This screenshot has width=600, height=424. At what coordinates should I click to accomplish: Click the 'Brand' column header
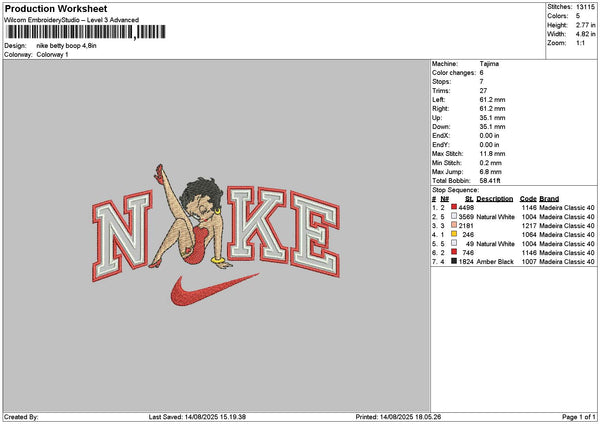tap(549, 199)
